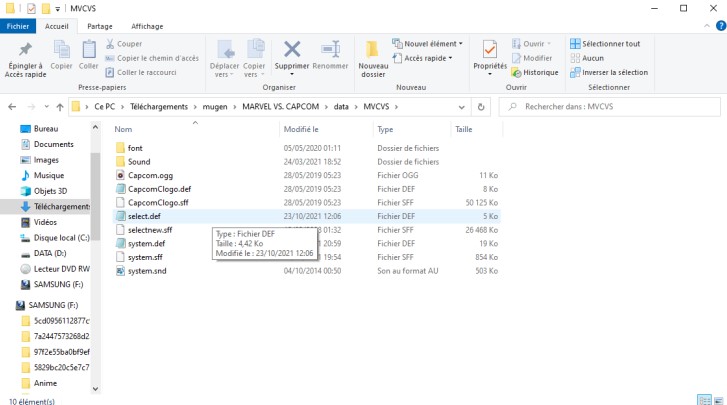Collapse the ribbon with the chevron

tap(707, 26)
